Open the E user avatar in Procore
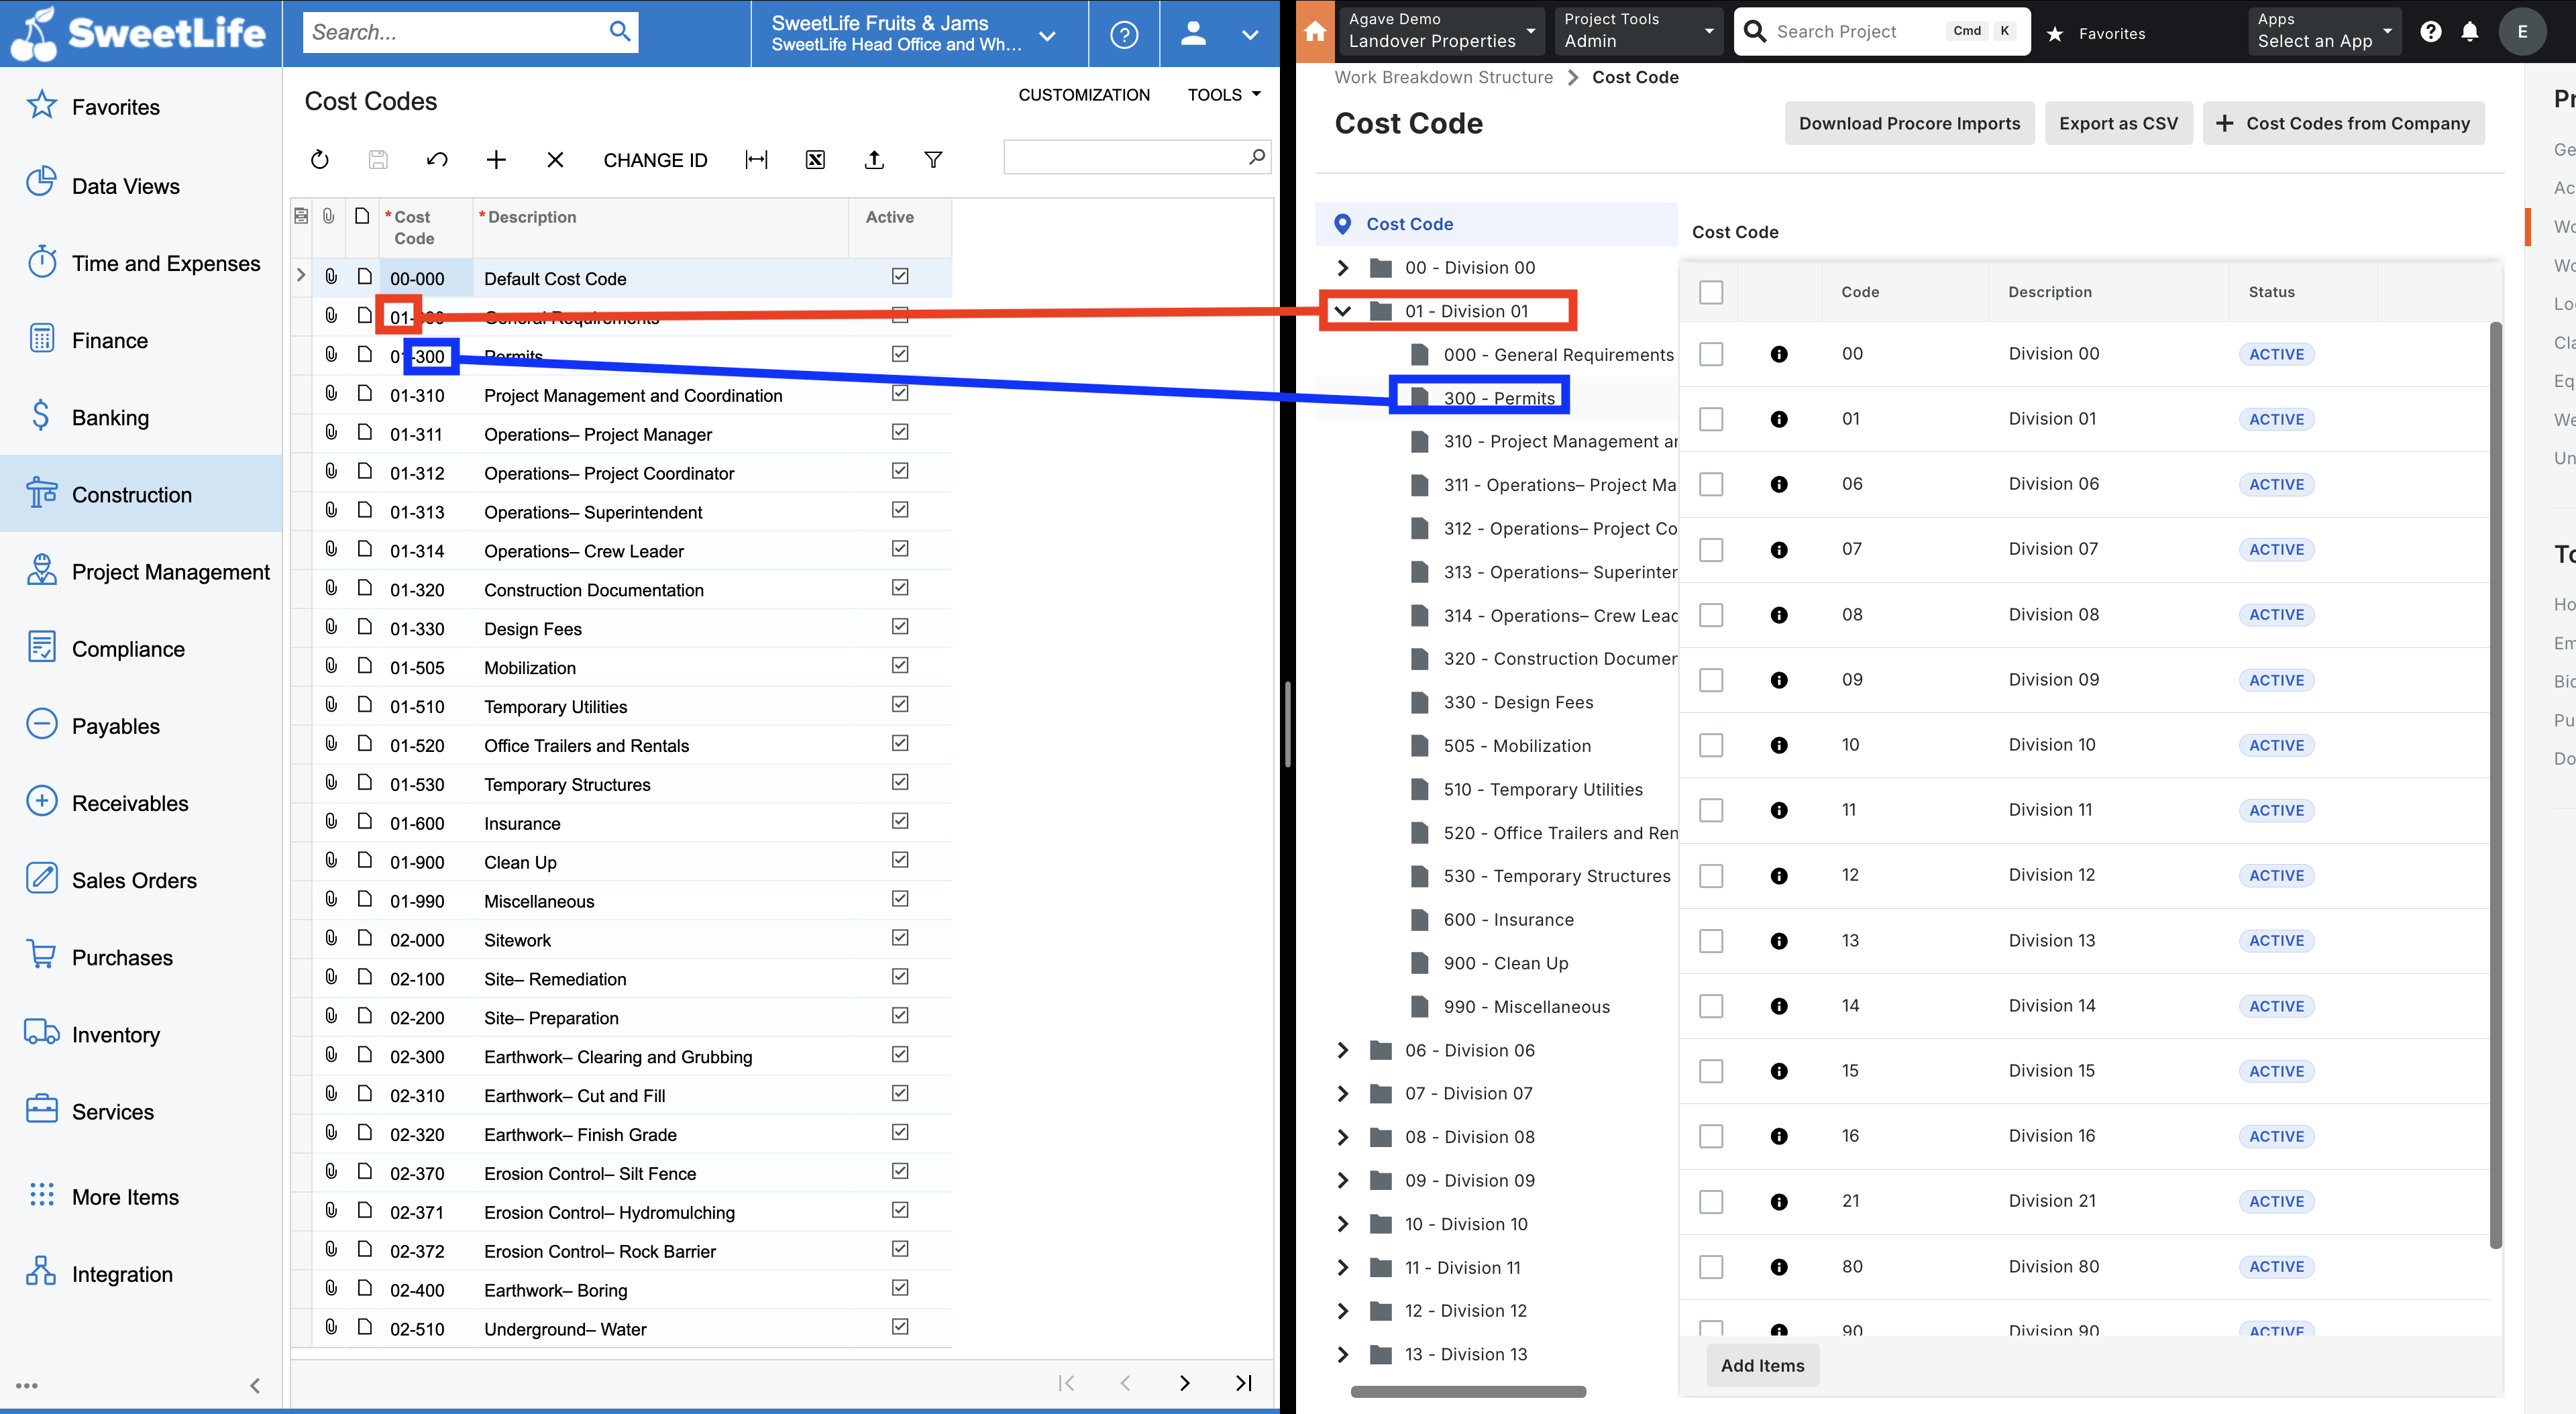Image resolution: width=2576 pixels, height=1414 pixels. 2522,32
